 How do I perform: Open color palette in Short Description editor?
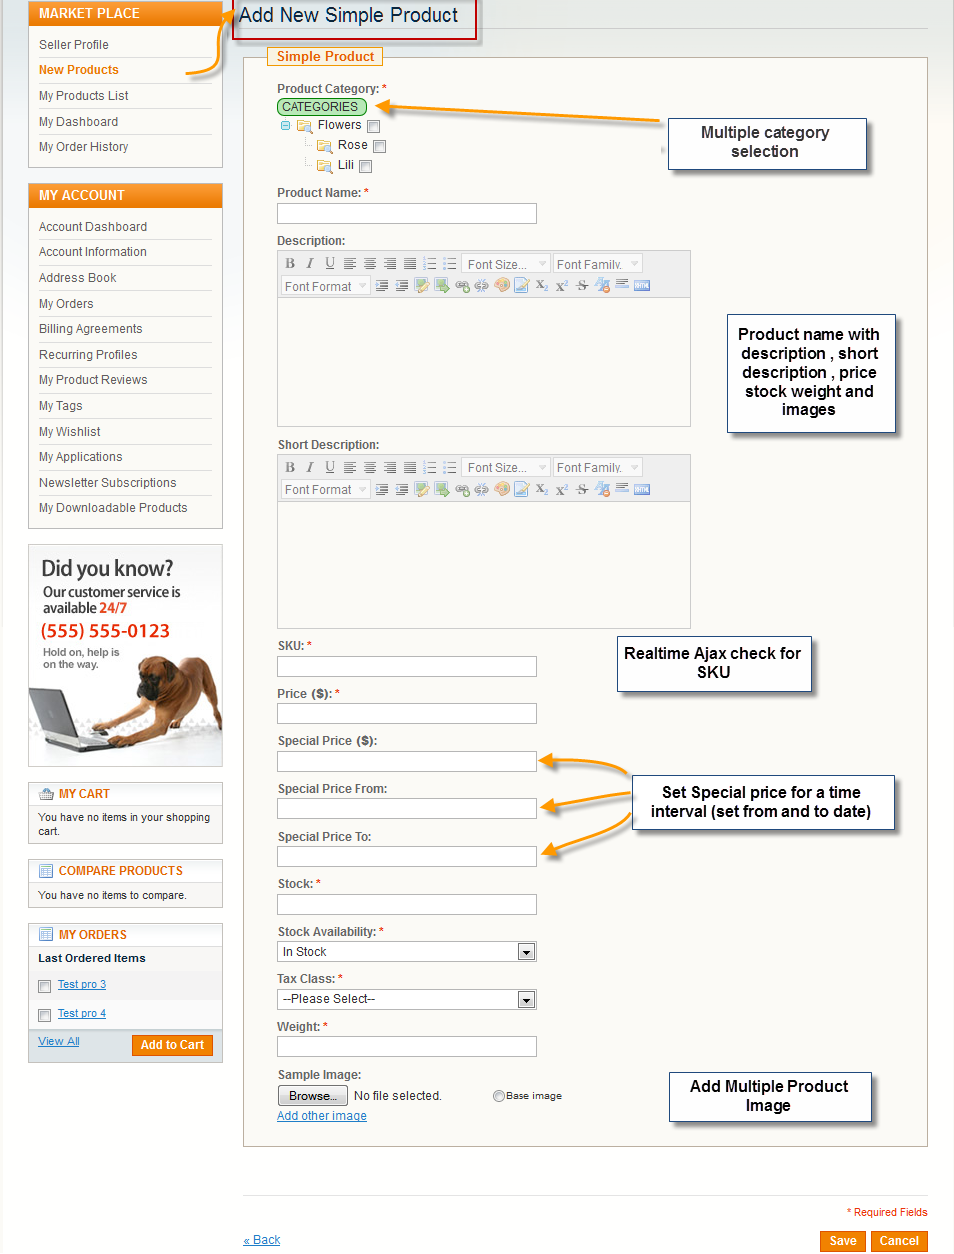point(501,489)
